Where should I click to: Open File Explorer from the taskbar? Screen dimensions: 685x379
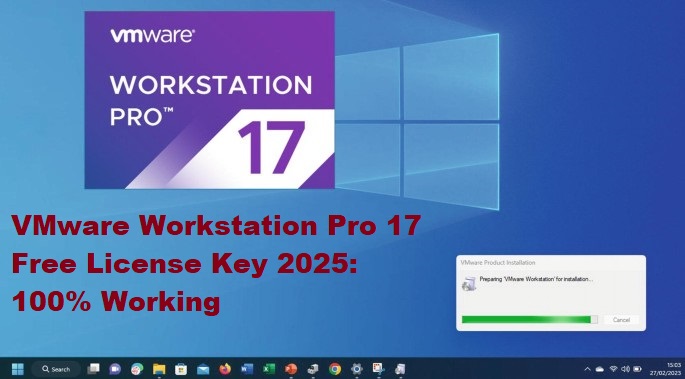(159, 369)
